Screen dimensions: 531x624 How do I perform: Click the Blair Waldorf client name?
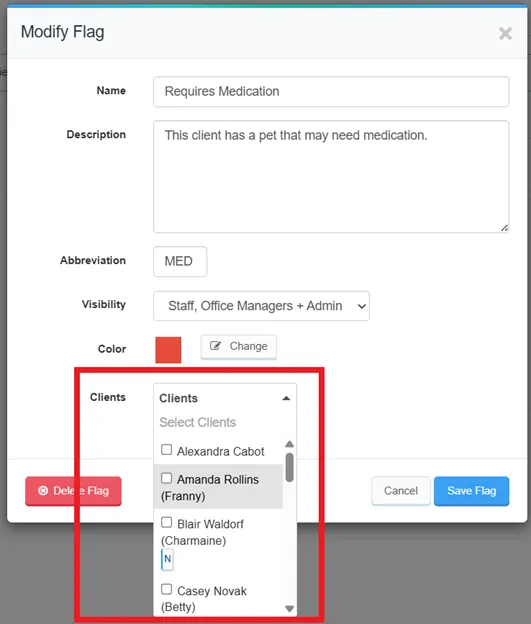(x=210, y=524)
